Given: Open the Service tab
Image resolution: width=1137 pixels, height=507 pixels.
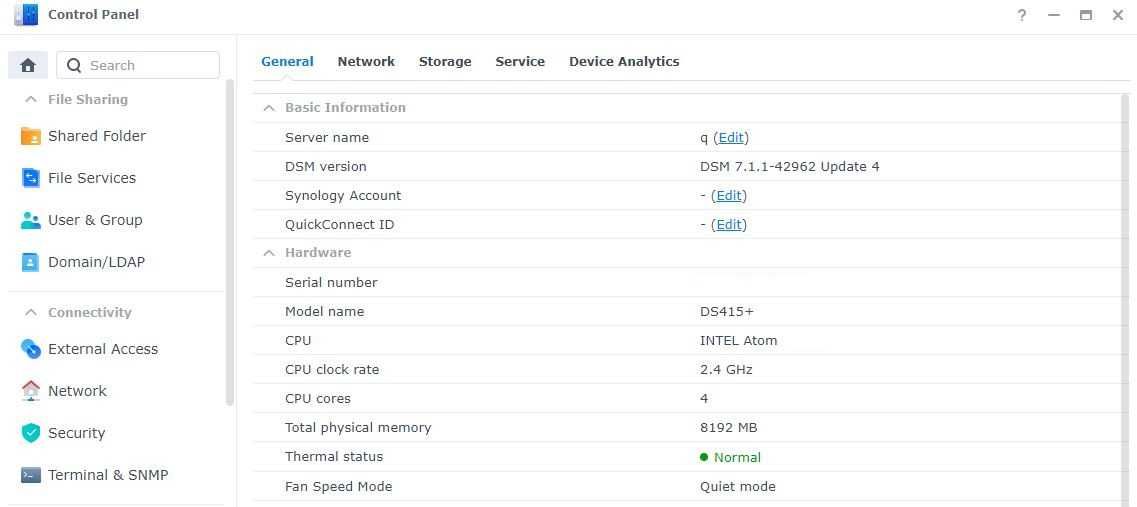Looking at the screenshot, I should 520,62.
